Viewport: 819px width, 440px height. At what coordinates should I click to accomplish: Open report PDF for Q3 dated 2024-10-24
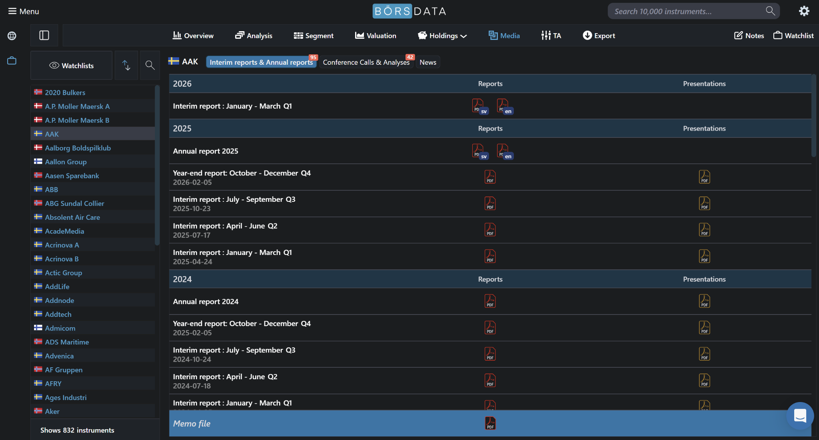(x=490, y=354)
